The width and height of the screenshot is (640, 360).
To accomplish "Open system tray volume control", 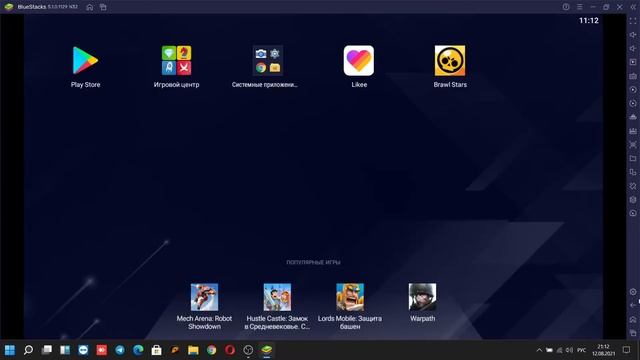I will 569,350.
